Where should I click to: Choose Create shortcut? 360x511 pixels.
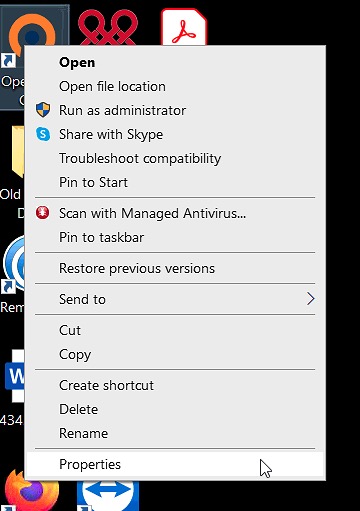coord(175,385)
